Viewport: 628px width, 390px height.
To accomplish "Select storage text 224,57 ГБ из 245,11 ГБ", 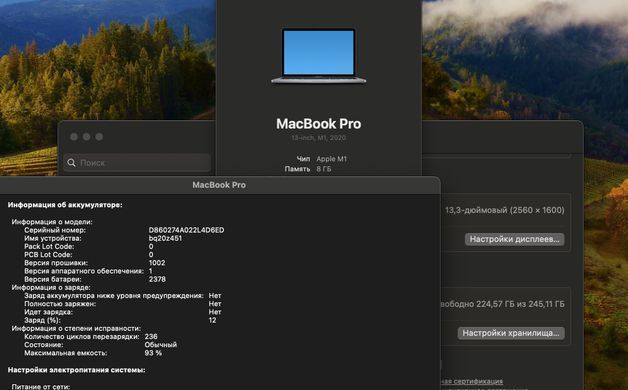I will tap(520, 304).
